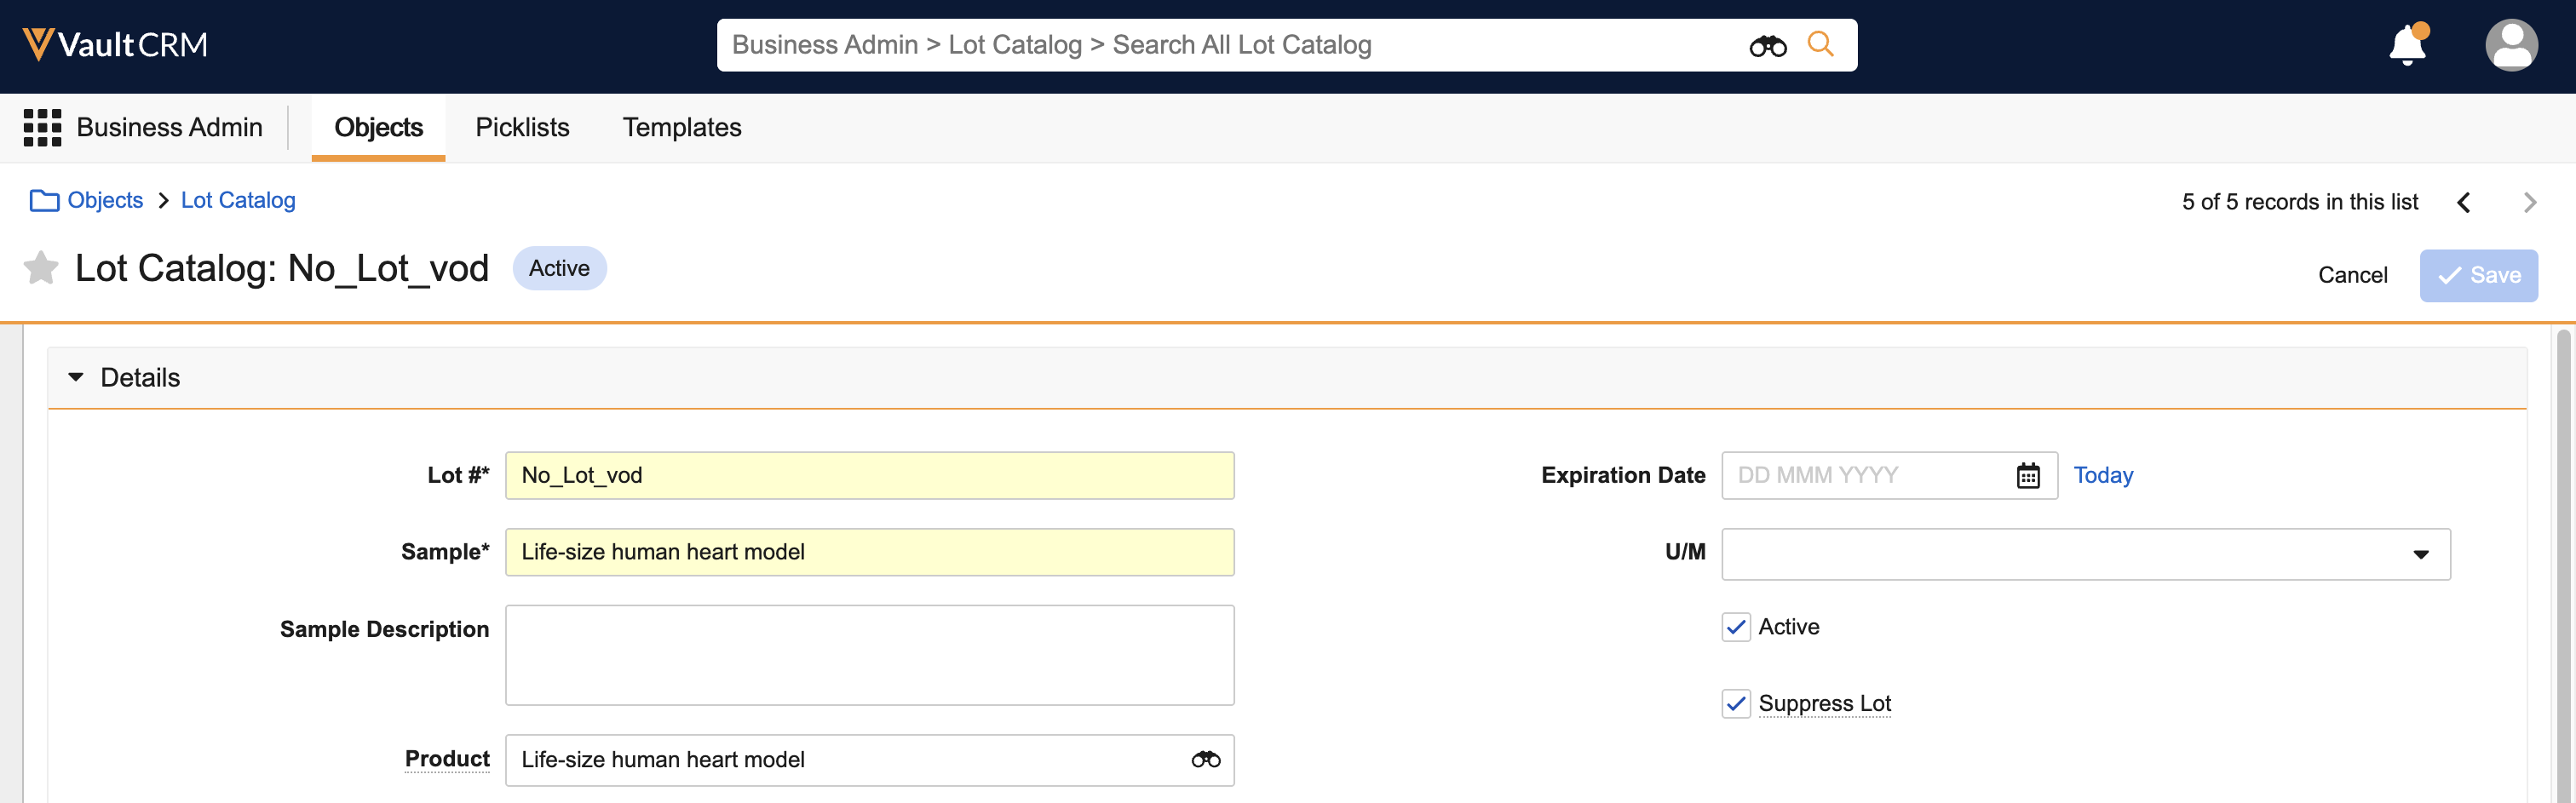Click into the Sample Description text area

point(869,655)
